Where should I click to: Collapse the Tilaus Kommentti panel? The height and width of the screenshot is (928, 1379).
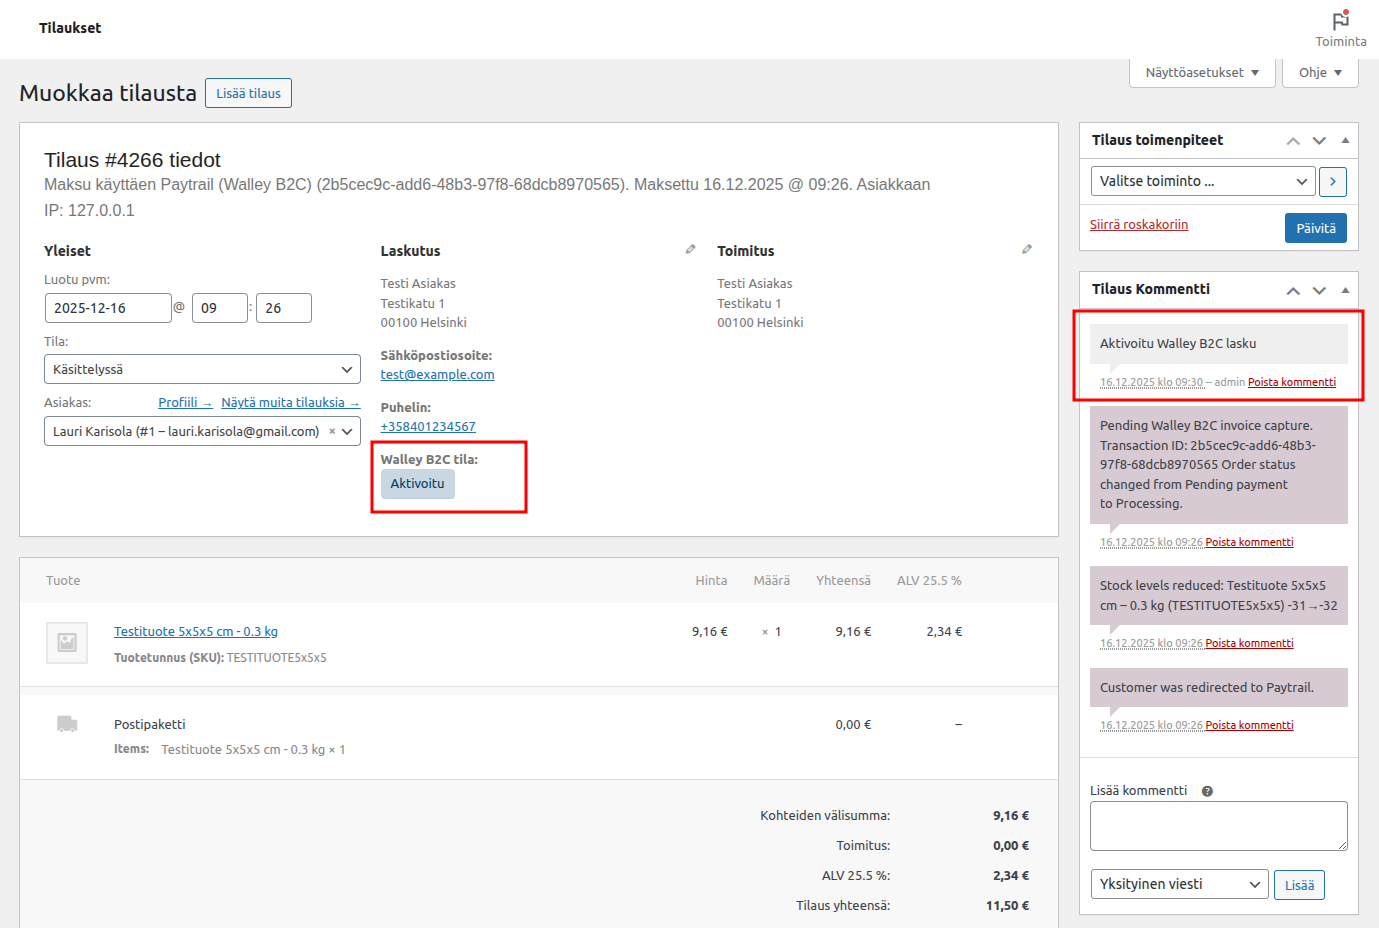click(x=1345, y=289)
